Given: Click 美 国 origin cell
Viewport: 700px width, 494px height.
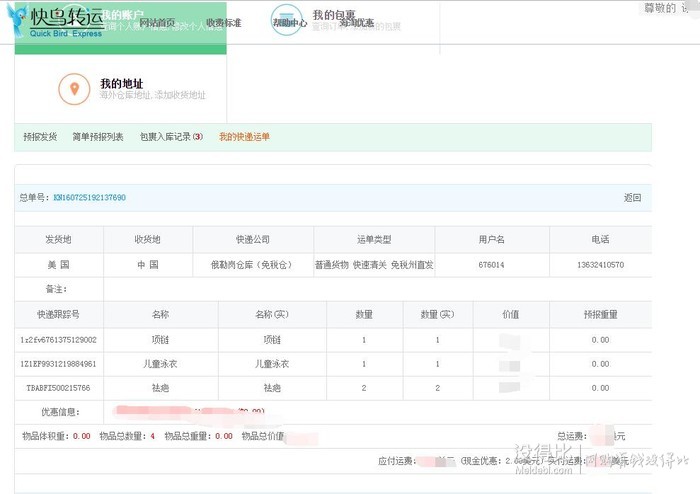Looking at the screenshot, I should tap(58, 265).
